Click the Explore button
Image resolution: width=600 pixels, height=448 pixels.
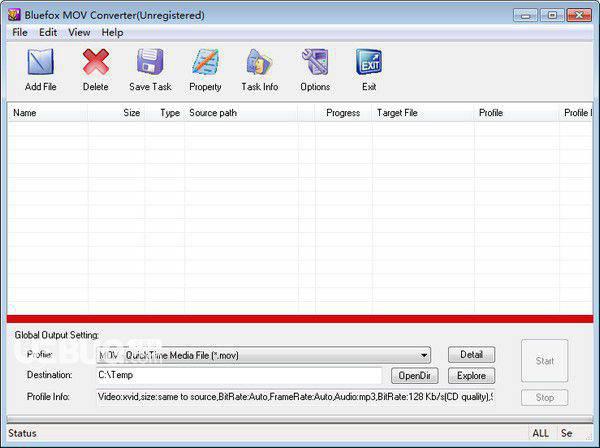pos(471,376)
